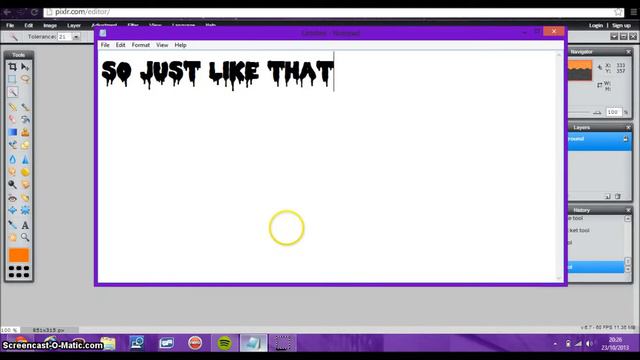Open Notepad Format menu
The width and height of the screenshot is (640, 360).
point(141,45)
